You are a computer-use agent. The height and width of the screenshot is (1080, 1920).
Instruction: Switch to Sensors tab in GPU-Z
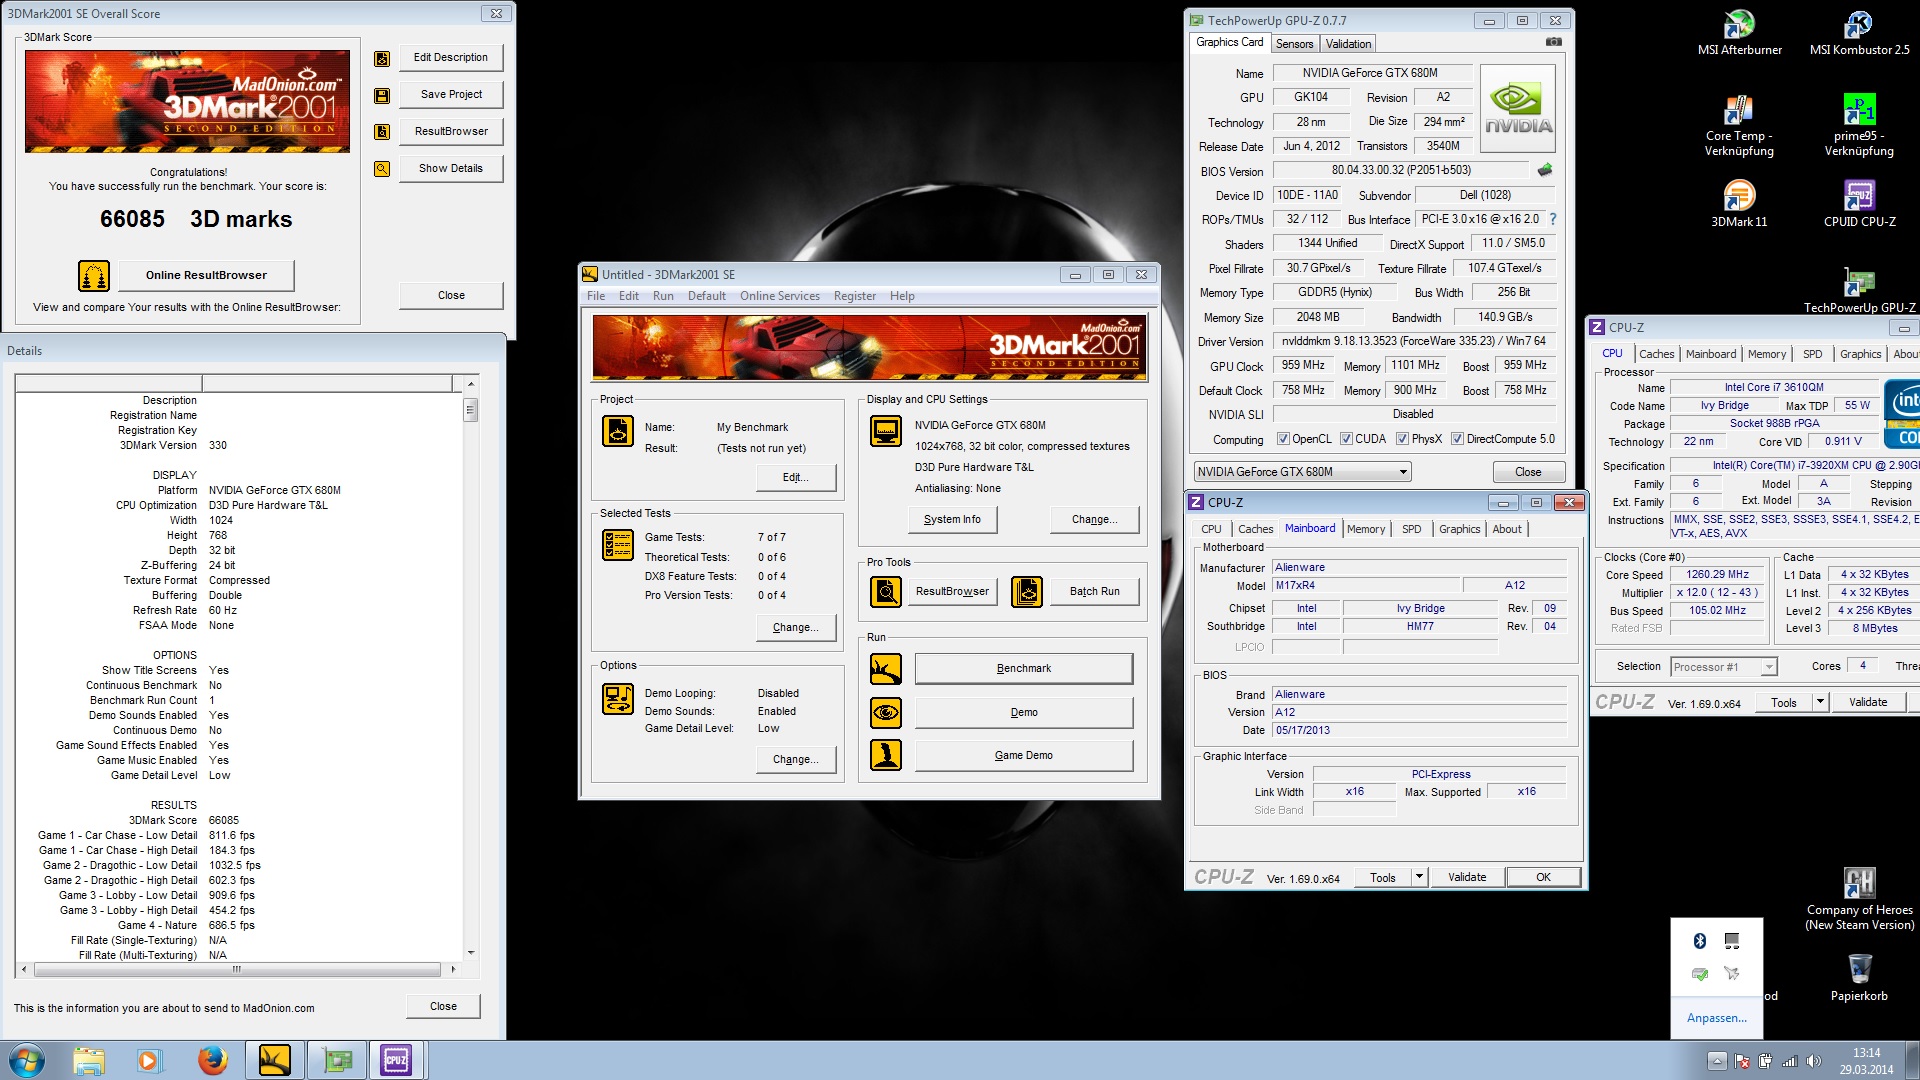[1294, 44]
